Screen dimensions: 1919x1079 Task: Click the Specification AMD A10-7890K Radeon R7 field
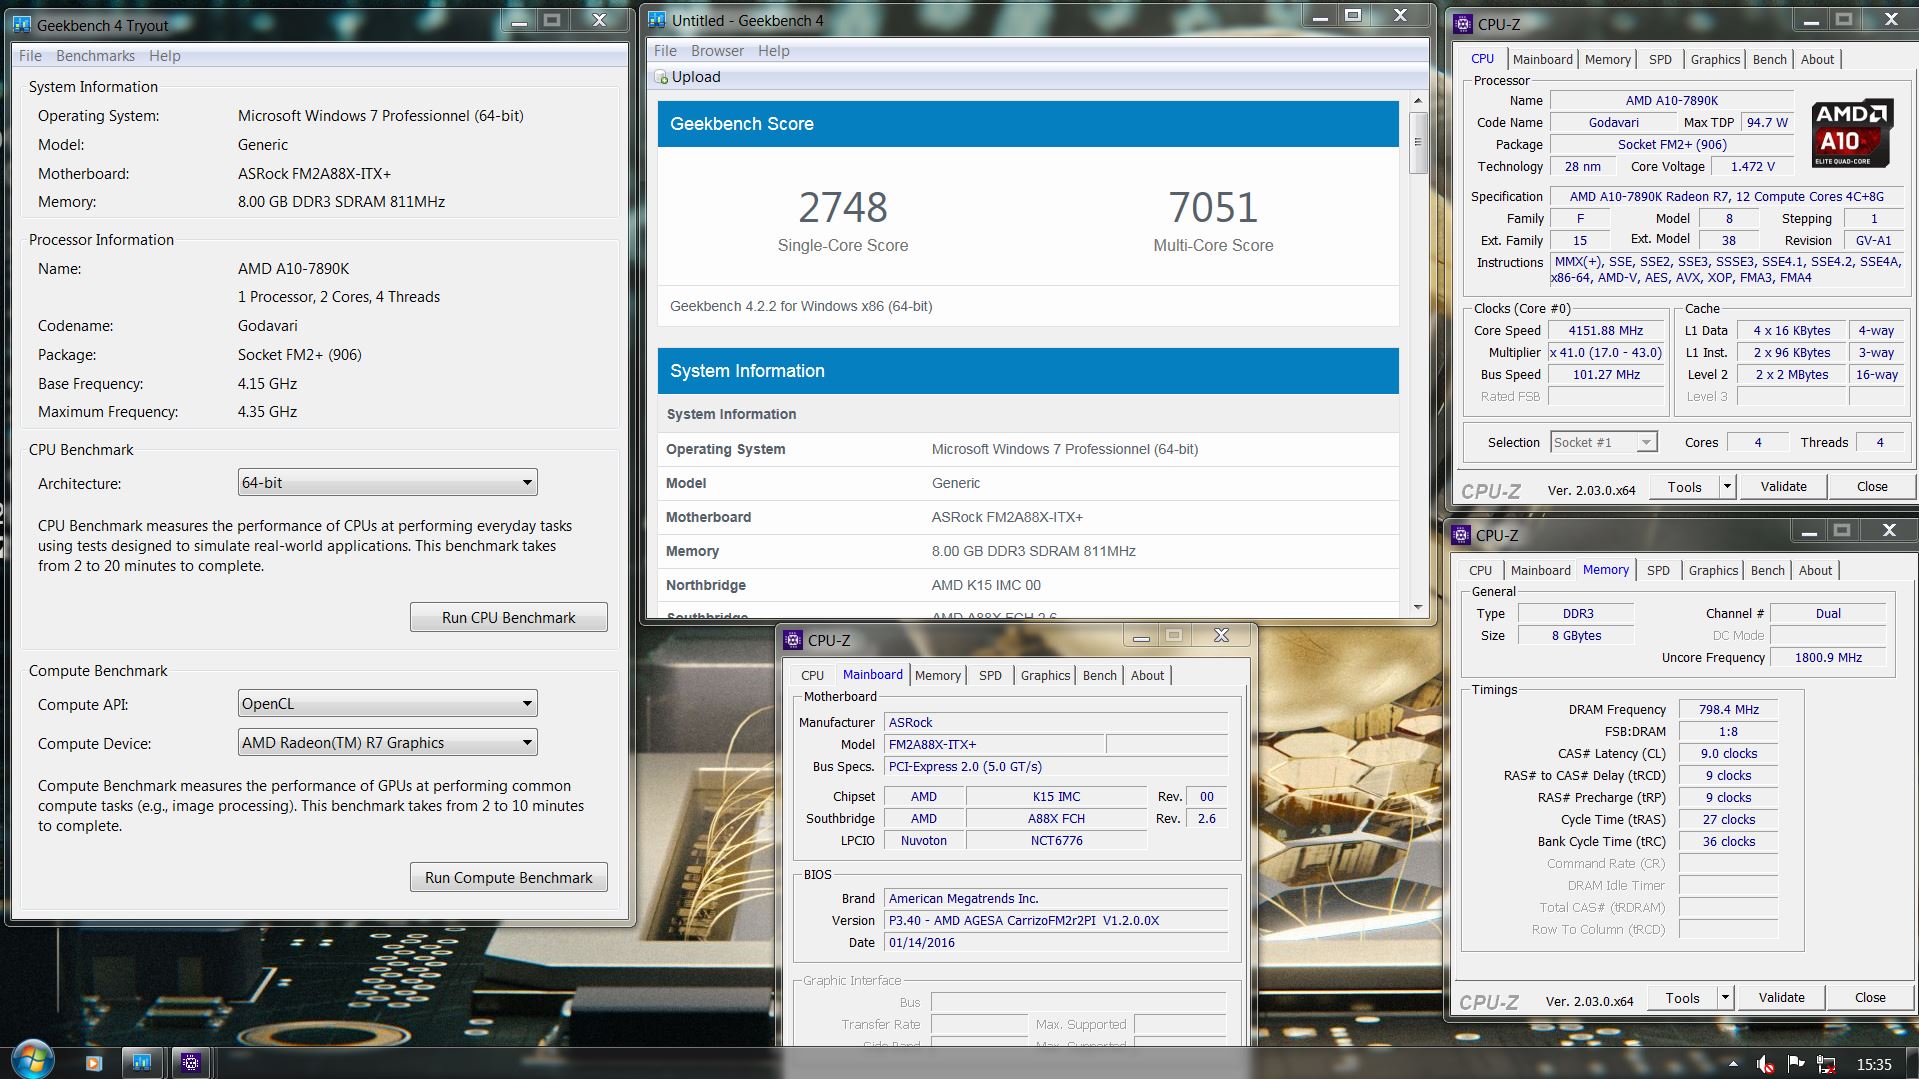[1726, 197]
